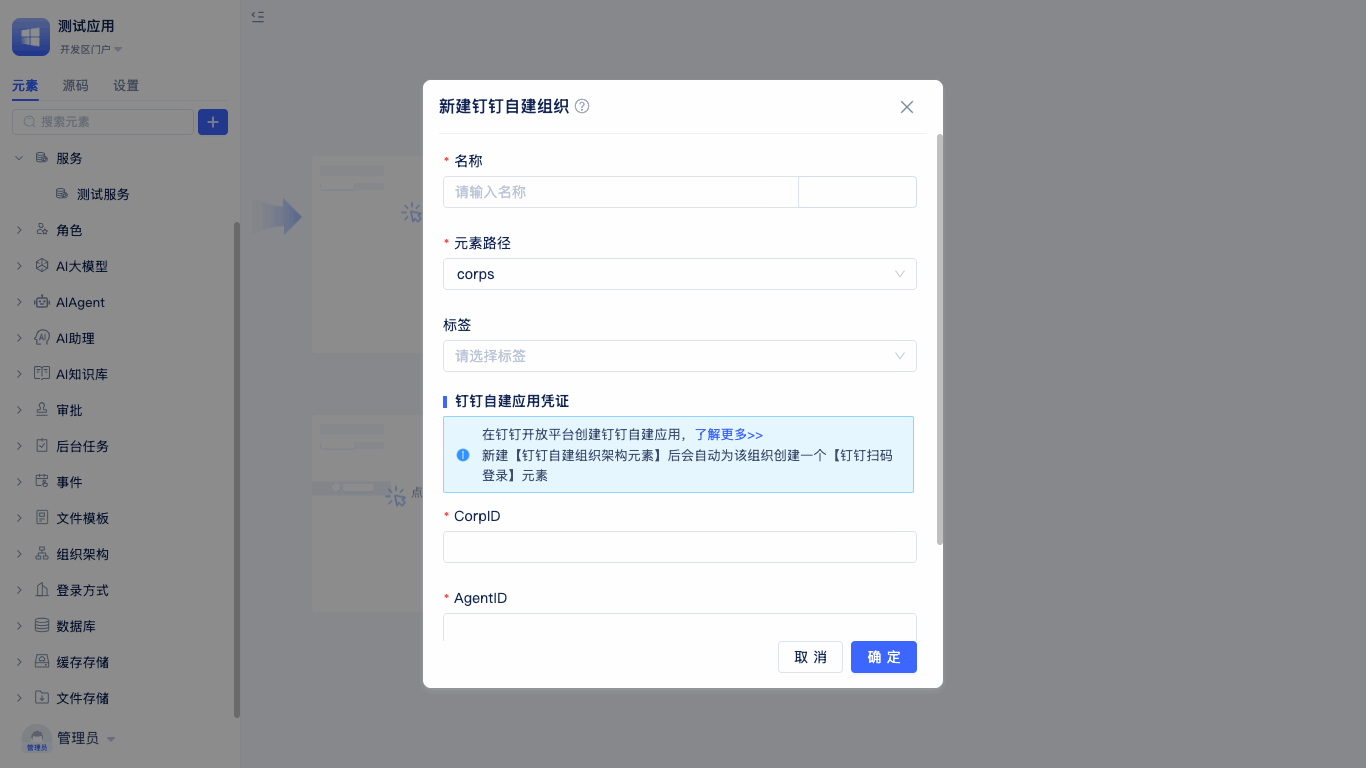Image resolution: width=1366 pixels, height=768 pixels.
Task: Click the 审批 stamp icon
Action: [x=42, y=410]
